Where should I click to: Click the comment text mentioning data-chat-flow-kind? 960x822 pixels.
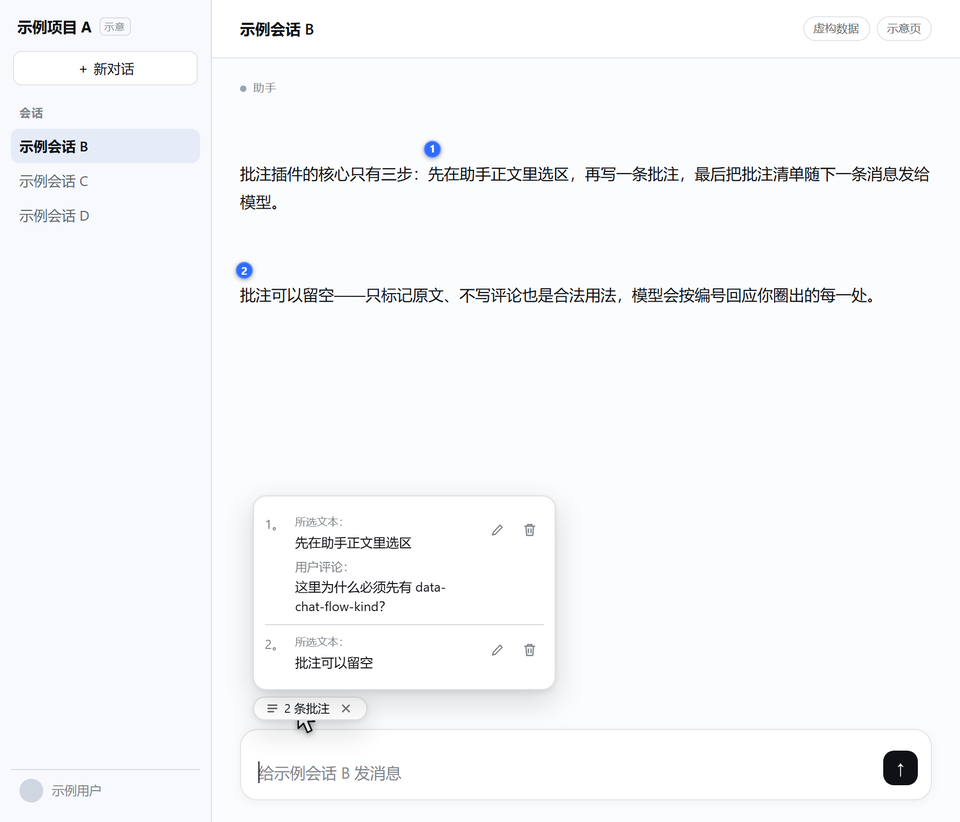point(370,597)
